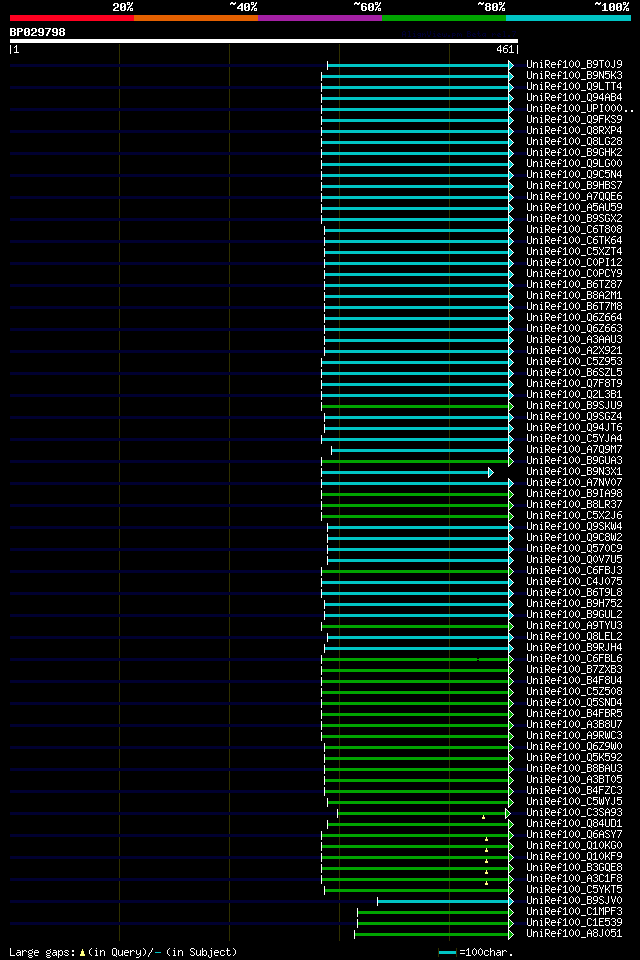
Task: Click the UniRef100_Q7F8T9 label
Action: click(574, 384)
